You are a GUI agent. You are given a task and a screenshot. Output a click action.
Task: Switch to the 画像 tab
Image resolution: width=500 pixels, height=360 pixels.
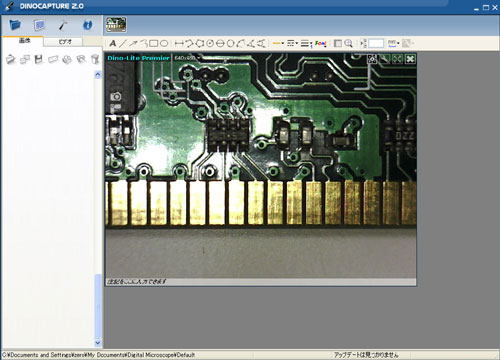24,41
